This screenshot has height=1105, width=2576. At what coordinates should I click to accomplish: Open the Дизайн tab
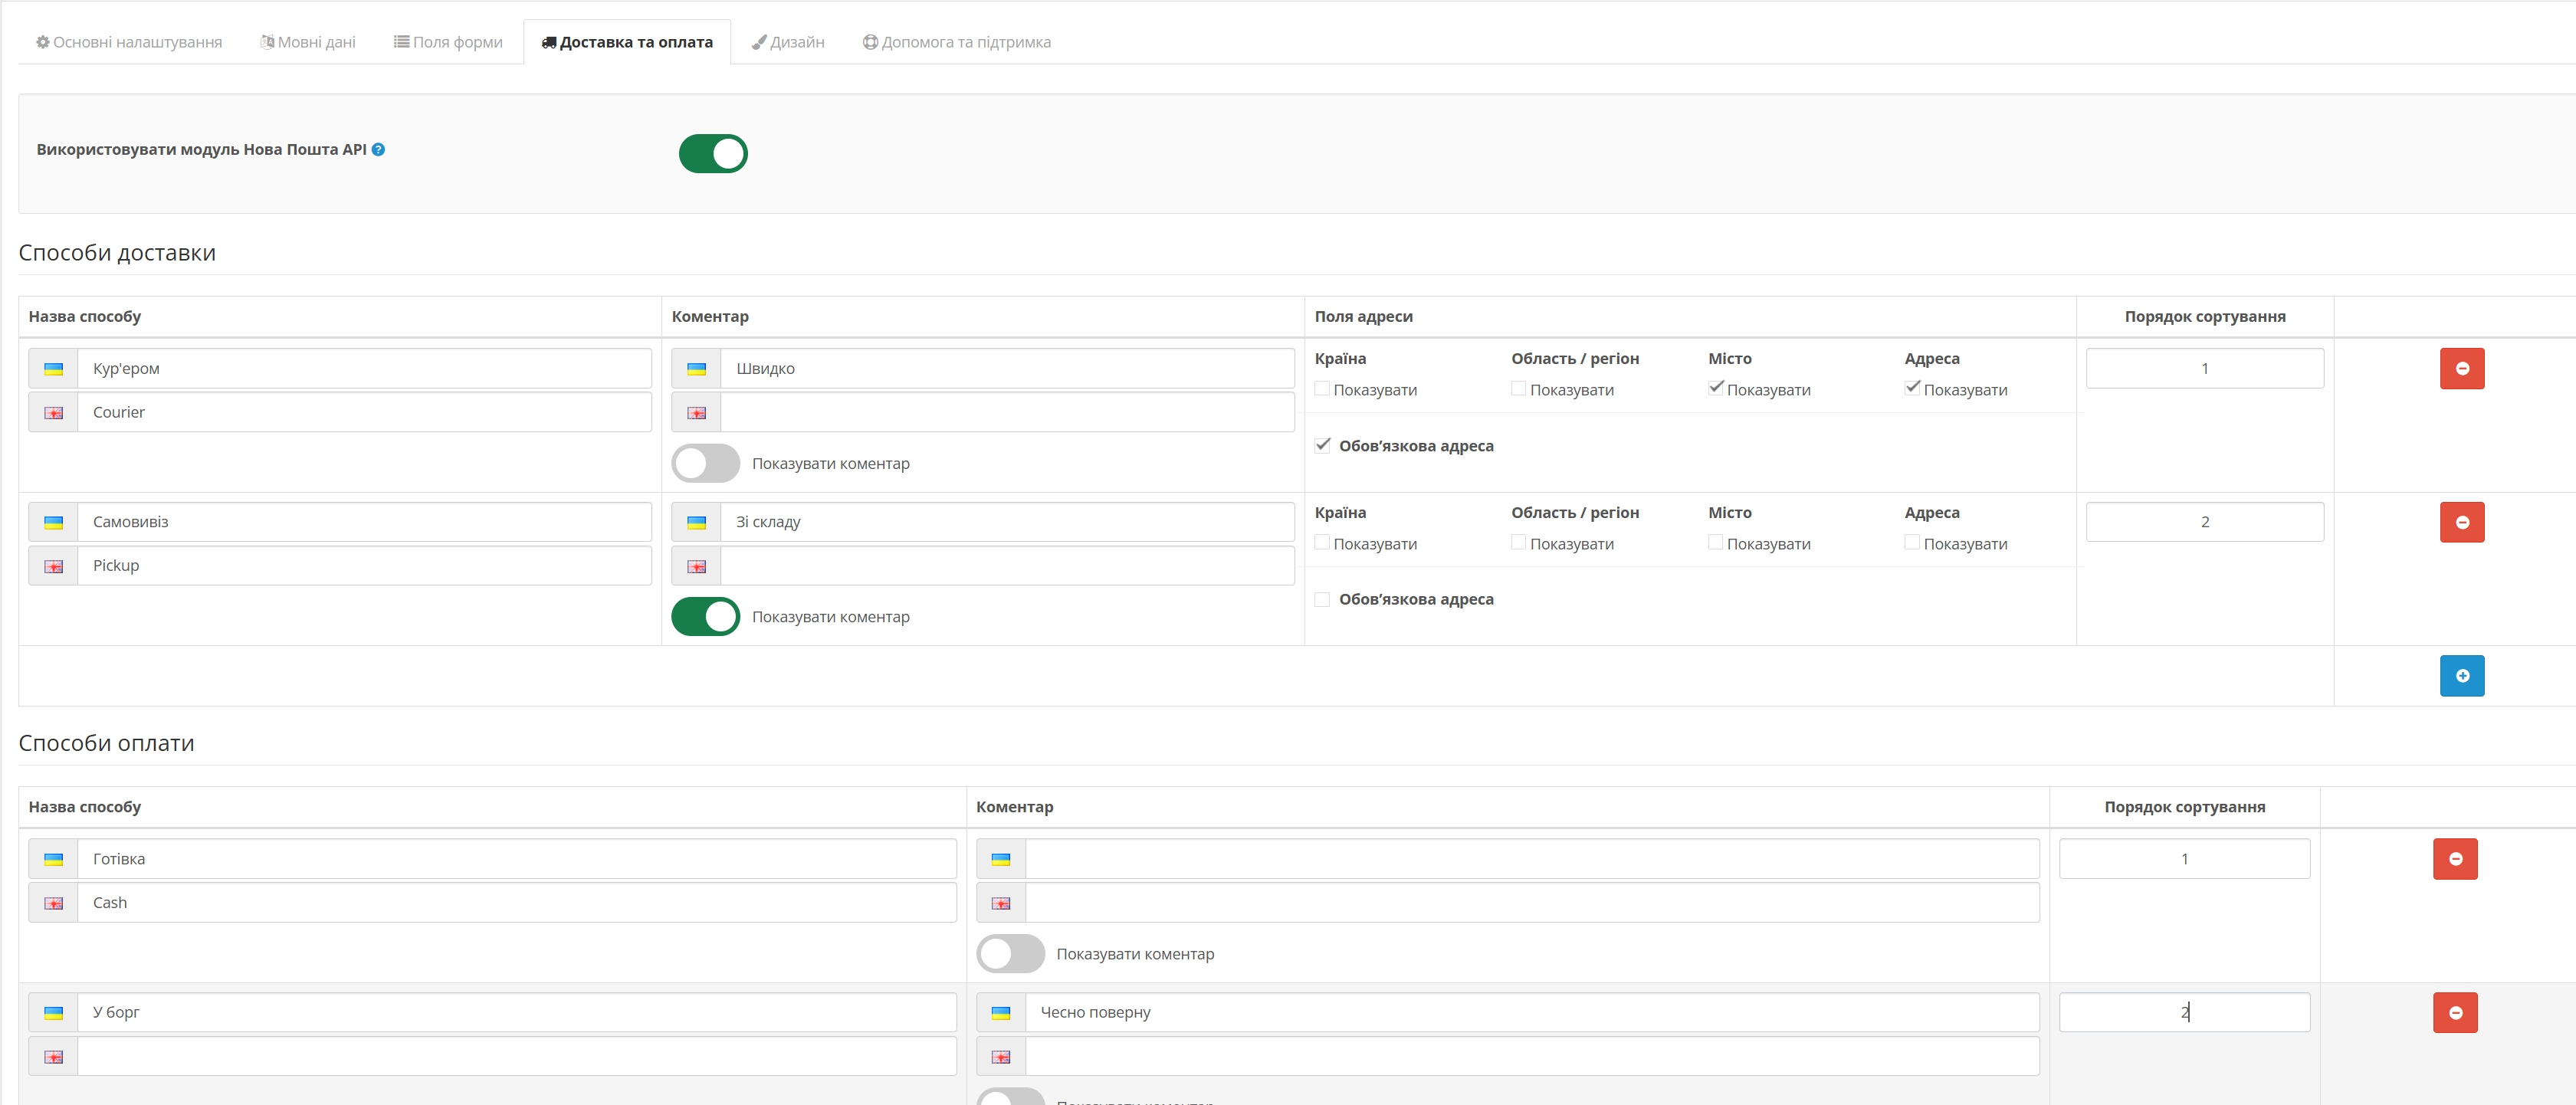(x=788, y=42)
